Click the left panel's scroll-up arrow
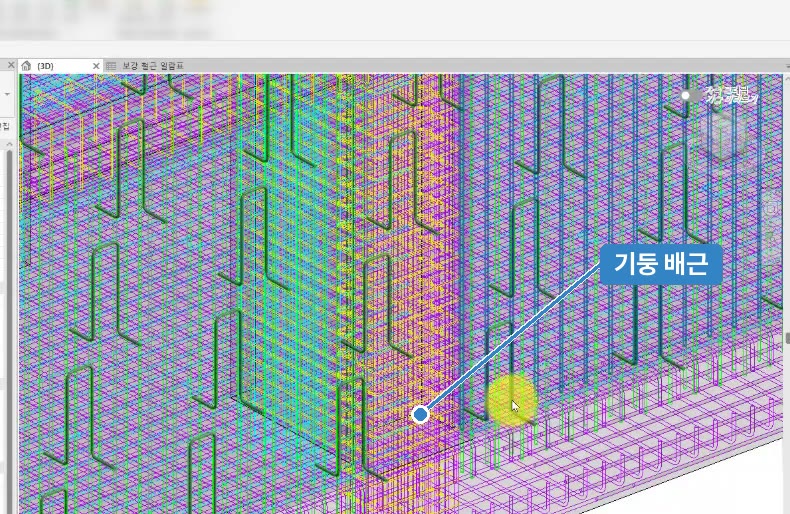Image resolution: width=790 pixels, height=514 pixels. (9, 145)
